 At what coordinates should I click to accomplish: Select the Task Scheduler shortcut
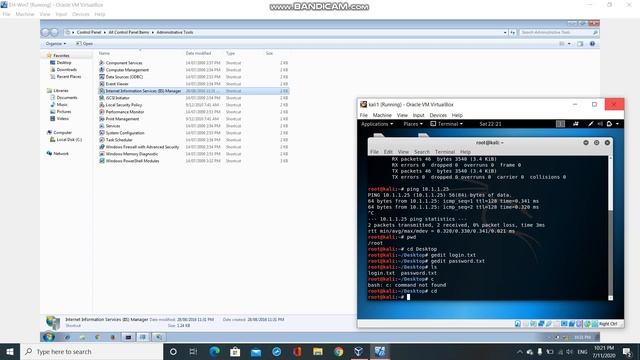119,140
